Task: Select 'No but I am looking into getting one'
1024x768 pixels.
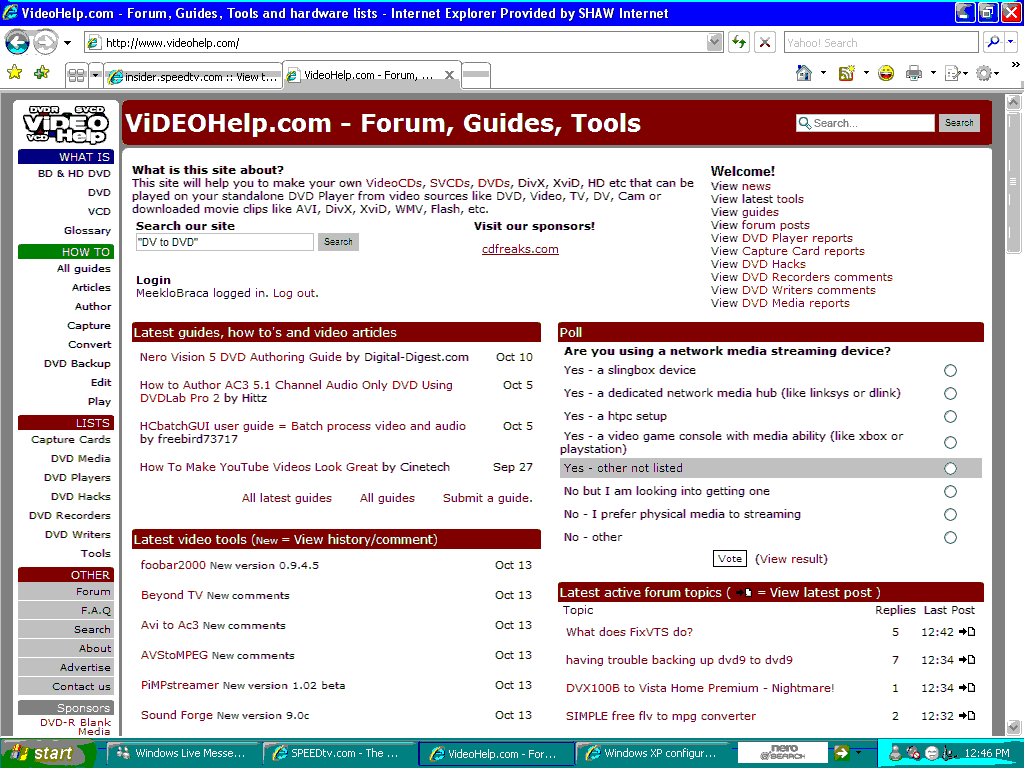Action: tap(950, 492)
